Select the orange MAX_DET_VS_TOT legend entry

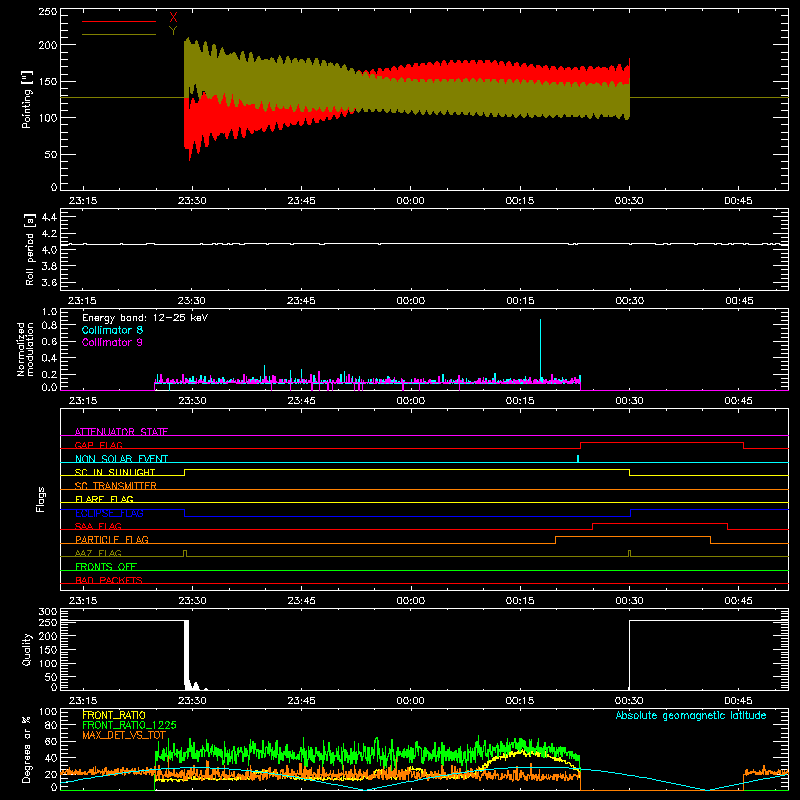[x=124, y=735]
